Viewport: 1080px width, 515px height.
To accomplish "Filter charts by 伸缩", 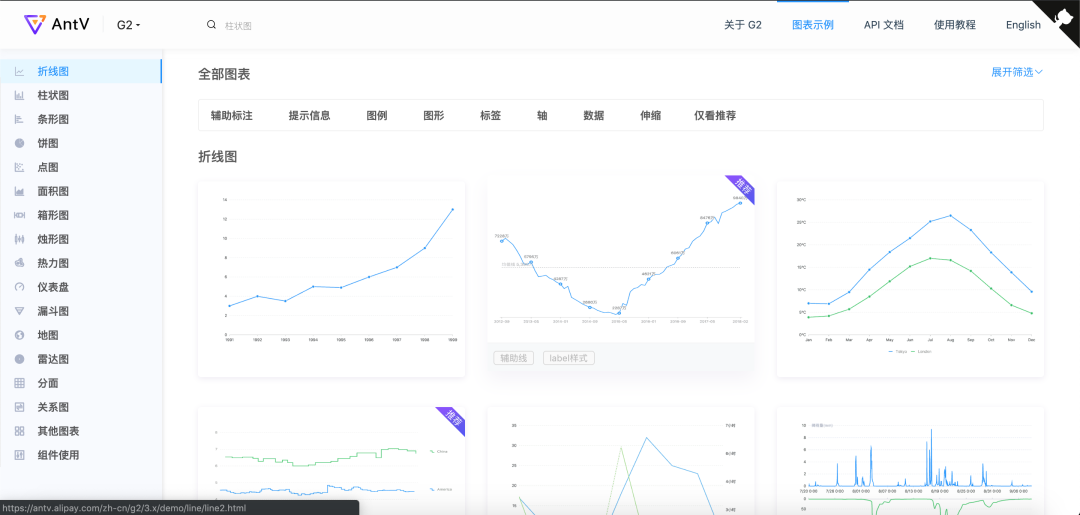I will (x=650, y=116).
